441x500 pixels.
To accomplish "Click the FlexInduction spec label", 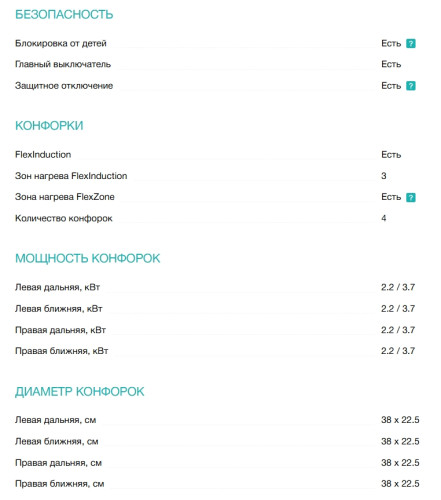I will click(x=43, y=155).
